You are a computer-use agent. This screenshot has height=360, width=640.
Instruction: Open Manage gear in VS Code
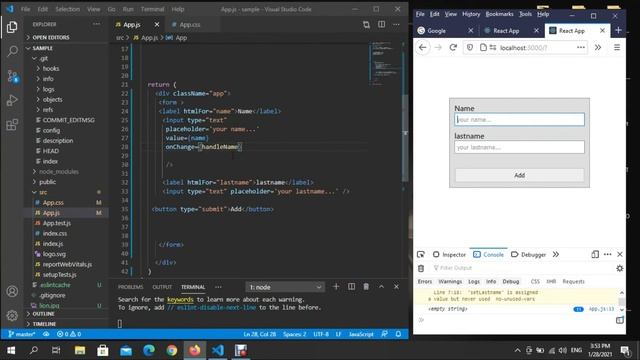pyautogui.click(x=12, y=315)
